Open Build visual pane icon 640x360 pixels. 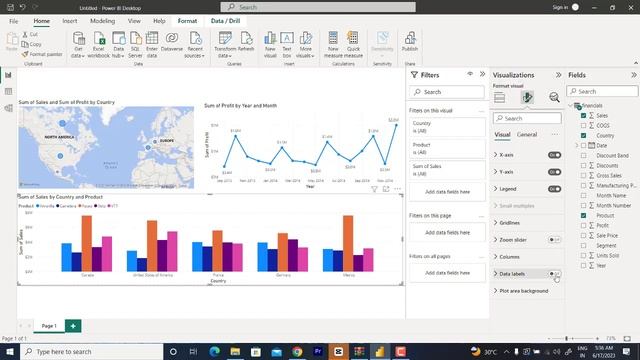(x=500, y=98)
